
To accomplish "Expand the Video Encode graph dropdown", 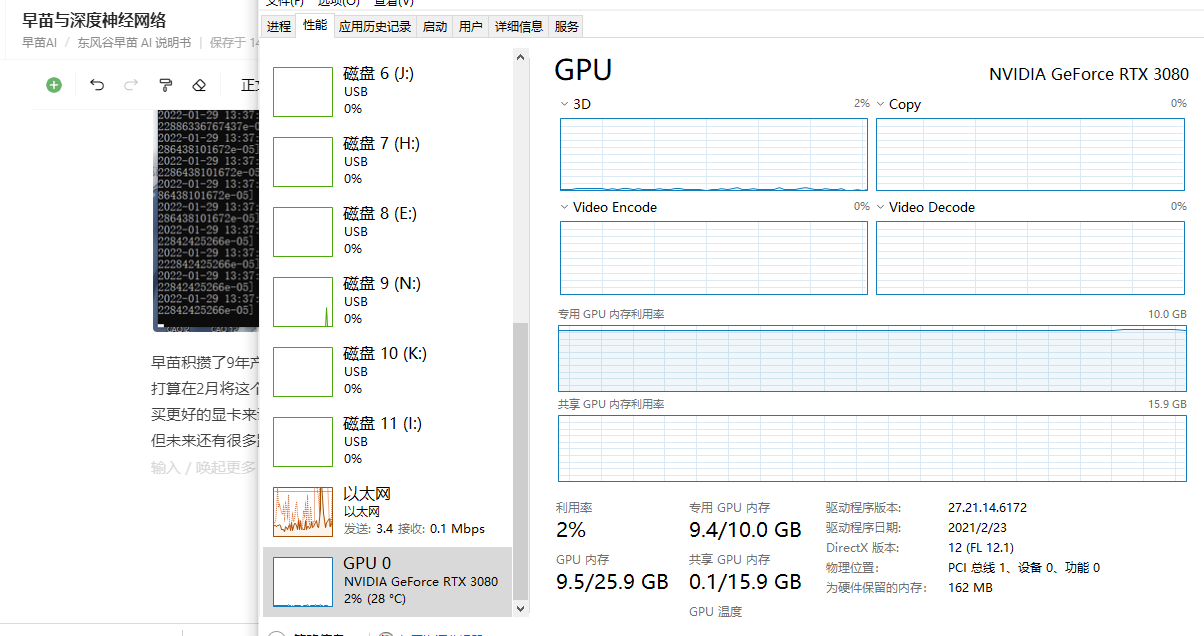I will coord(565,207).
